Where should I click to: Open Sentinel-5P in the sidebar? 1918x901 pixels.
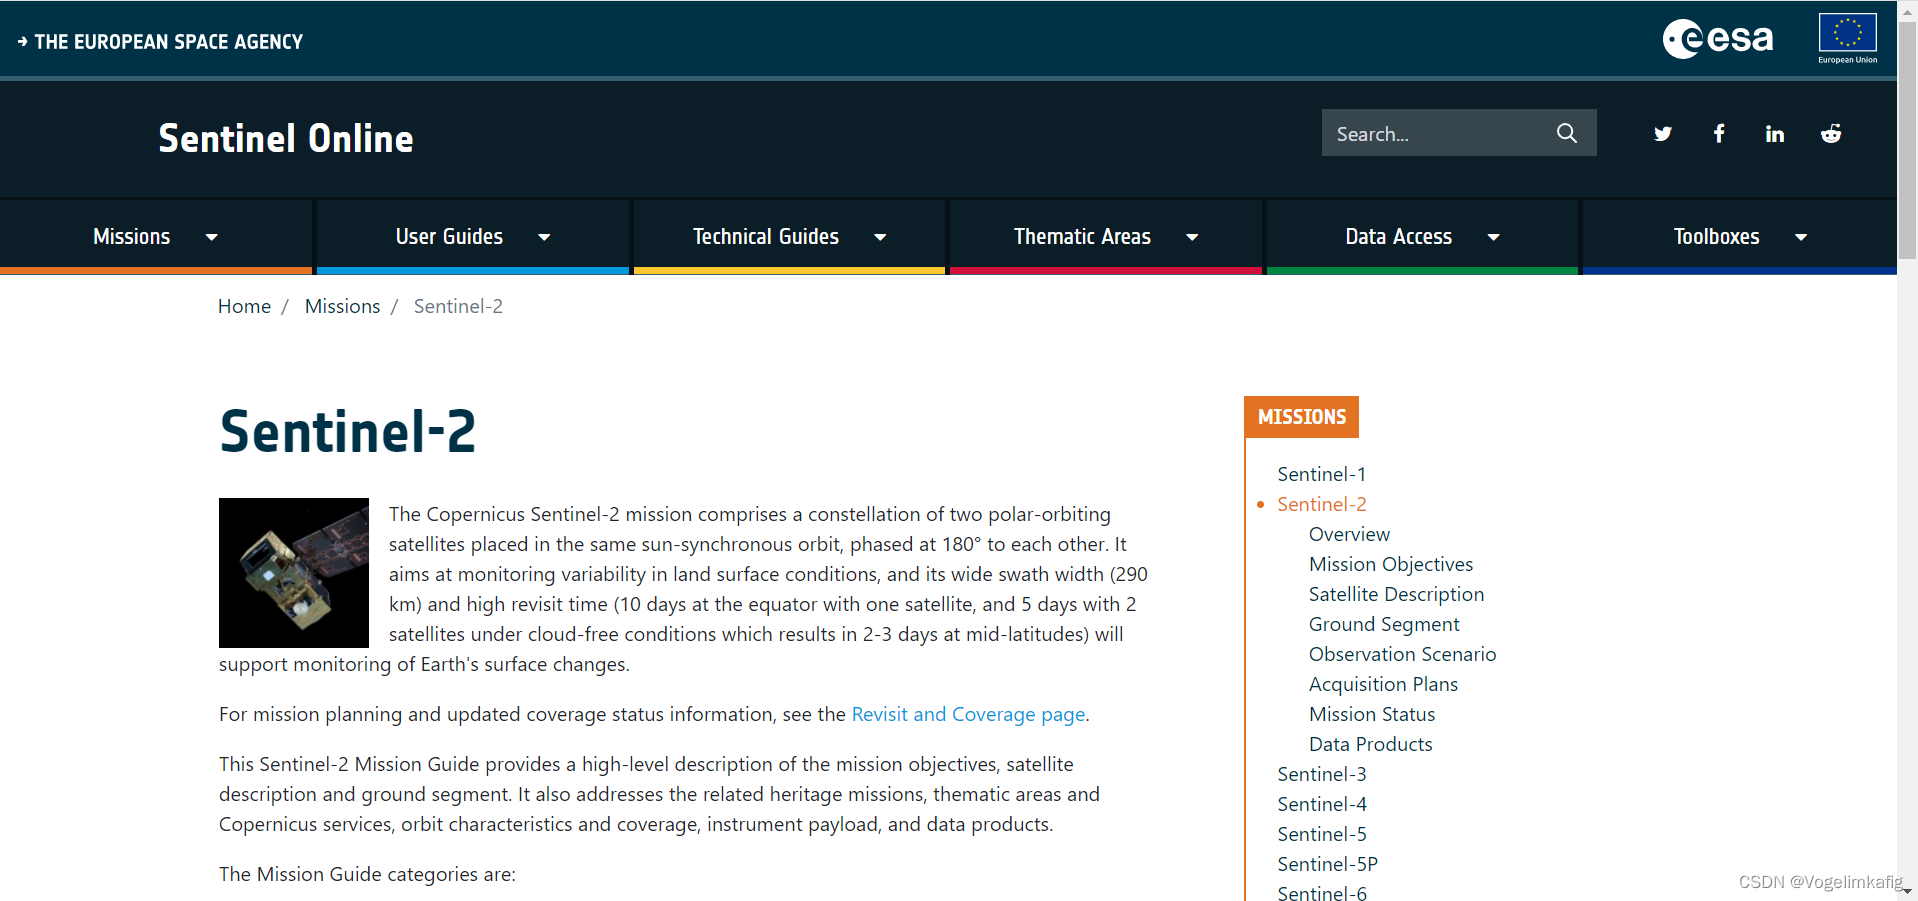(x=1327, y=864)
